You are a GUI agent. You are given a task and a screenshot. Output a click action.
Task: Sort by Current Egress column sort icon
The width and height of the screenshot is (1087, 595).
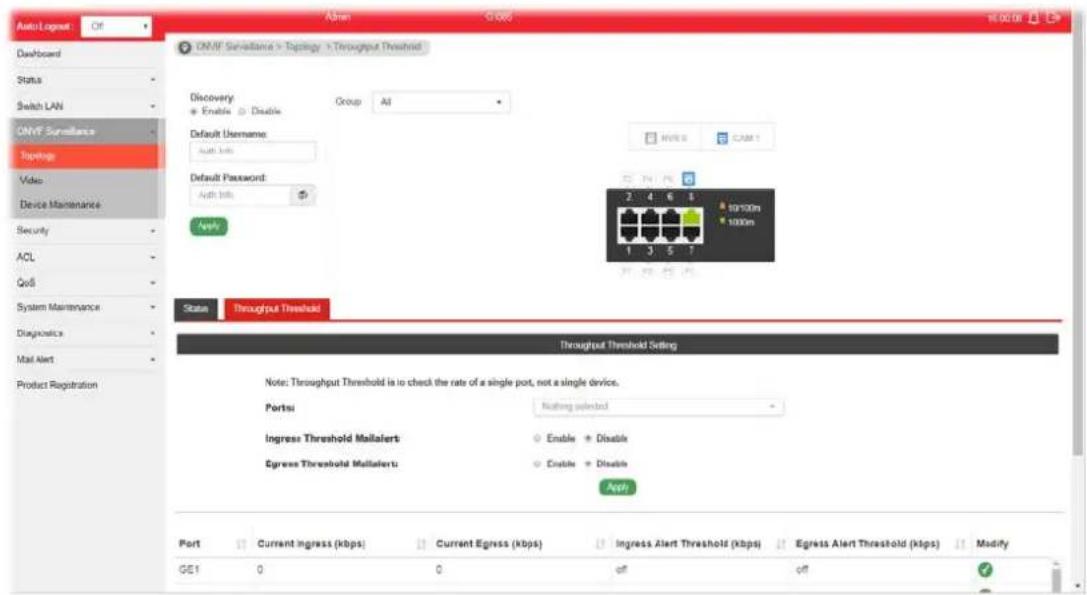pos(600,544)
